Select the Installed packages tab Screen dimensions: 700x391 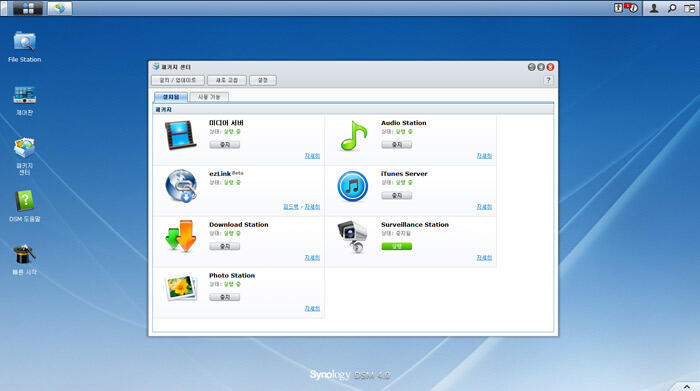[171, 97]
